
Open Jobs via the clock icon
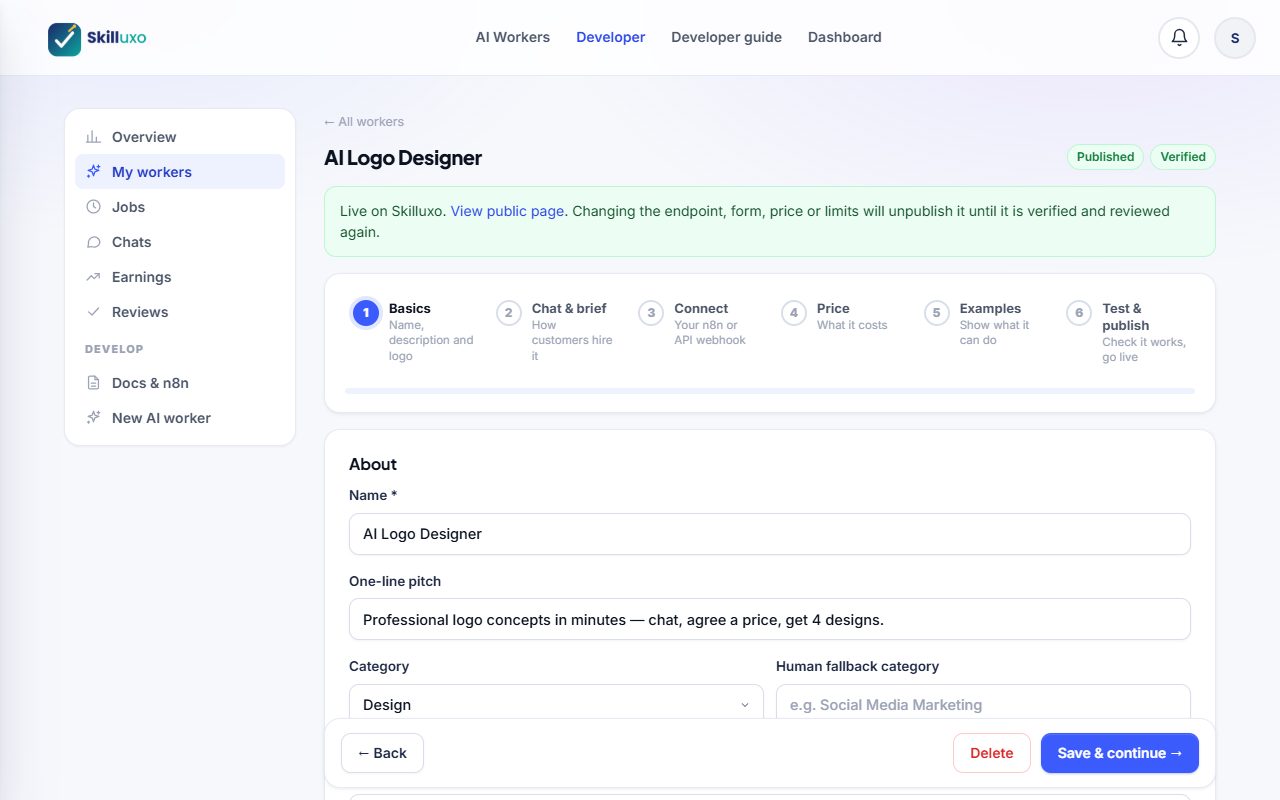(x=93, y=207)
